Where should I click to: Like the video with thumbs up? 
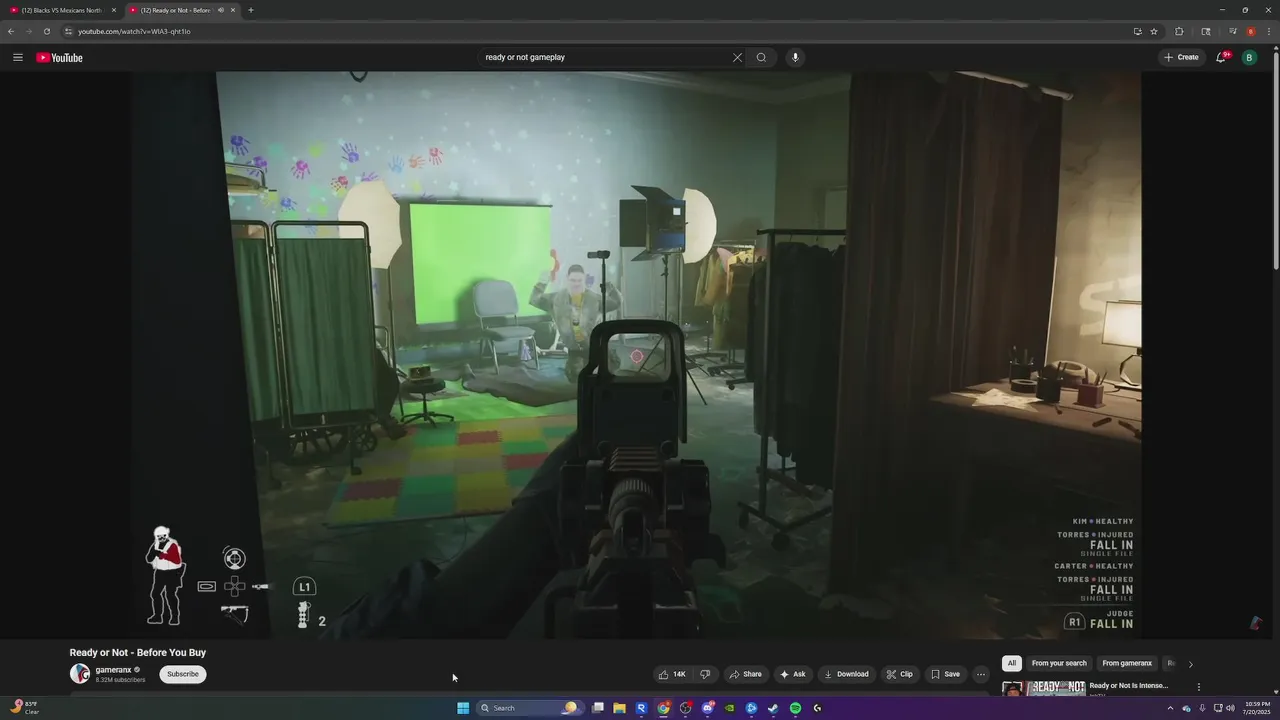coord(672,674)
